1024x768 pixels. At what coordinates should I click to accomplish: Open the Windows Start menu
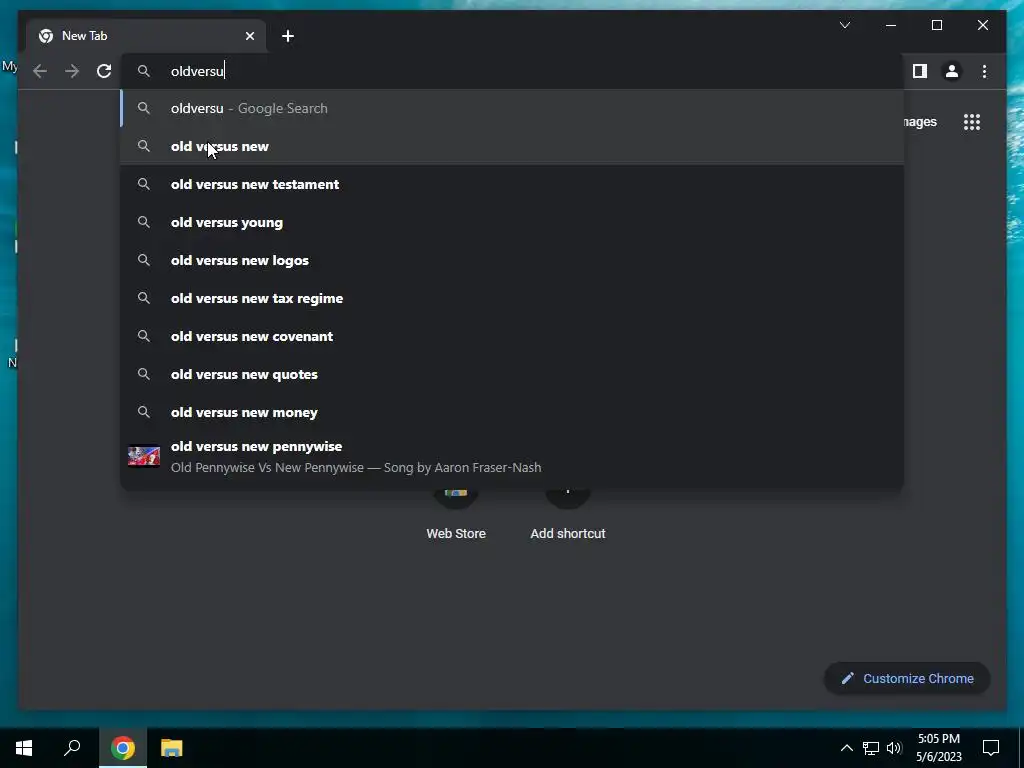[24, 748]
